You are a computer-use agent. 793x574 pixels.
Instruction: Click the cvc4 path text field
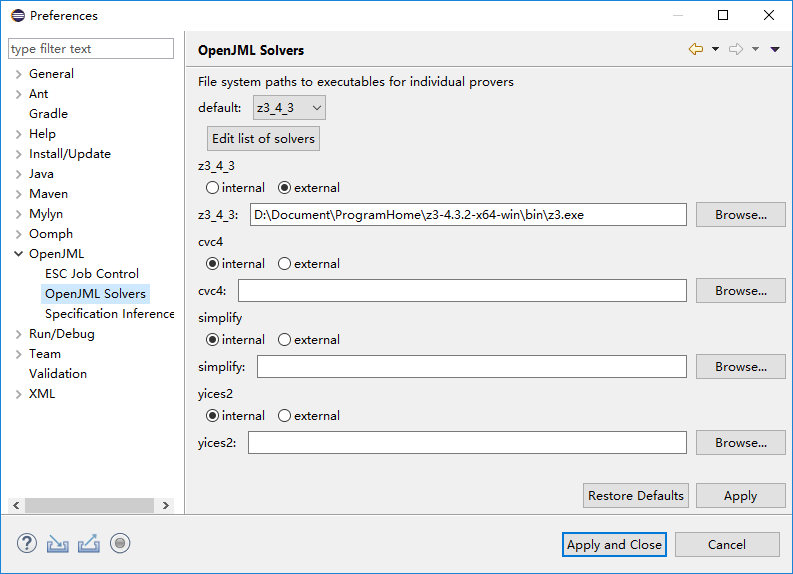point(462,290)
